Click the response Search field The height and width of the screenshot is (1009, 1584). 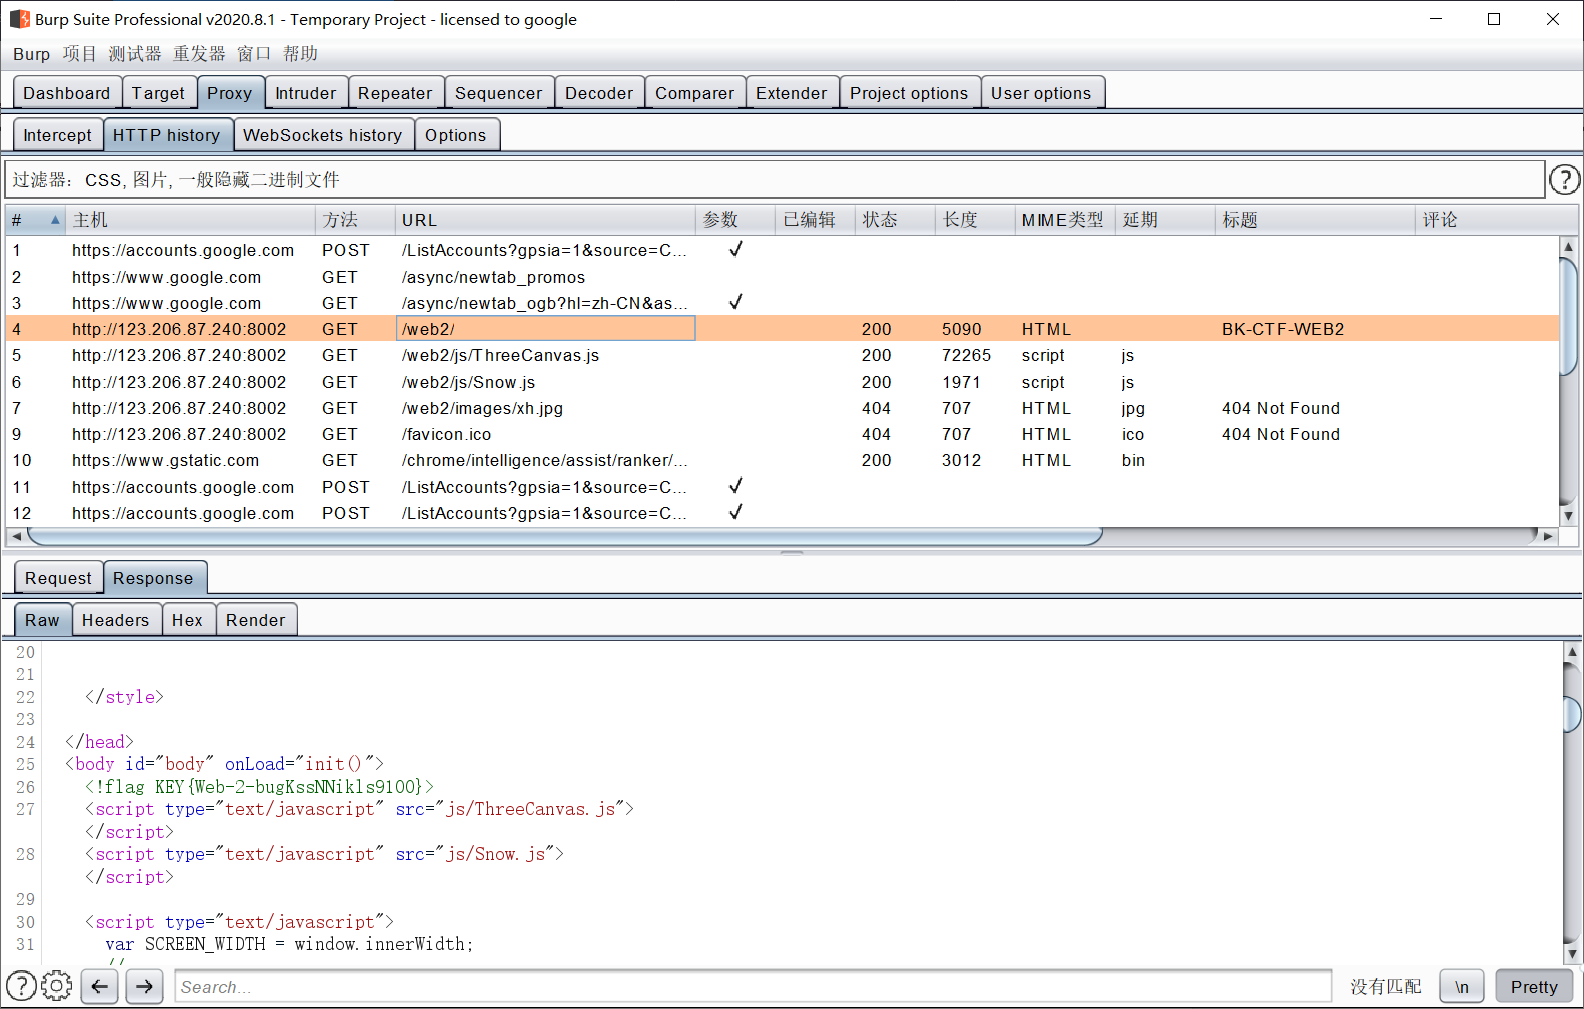pyautogui.click(x=753, y=986)
